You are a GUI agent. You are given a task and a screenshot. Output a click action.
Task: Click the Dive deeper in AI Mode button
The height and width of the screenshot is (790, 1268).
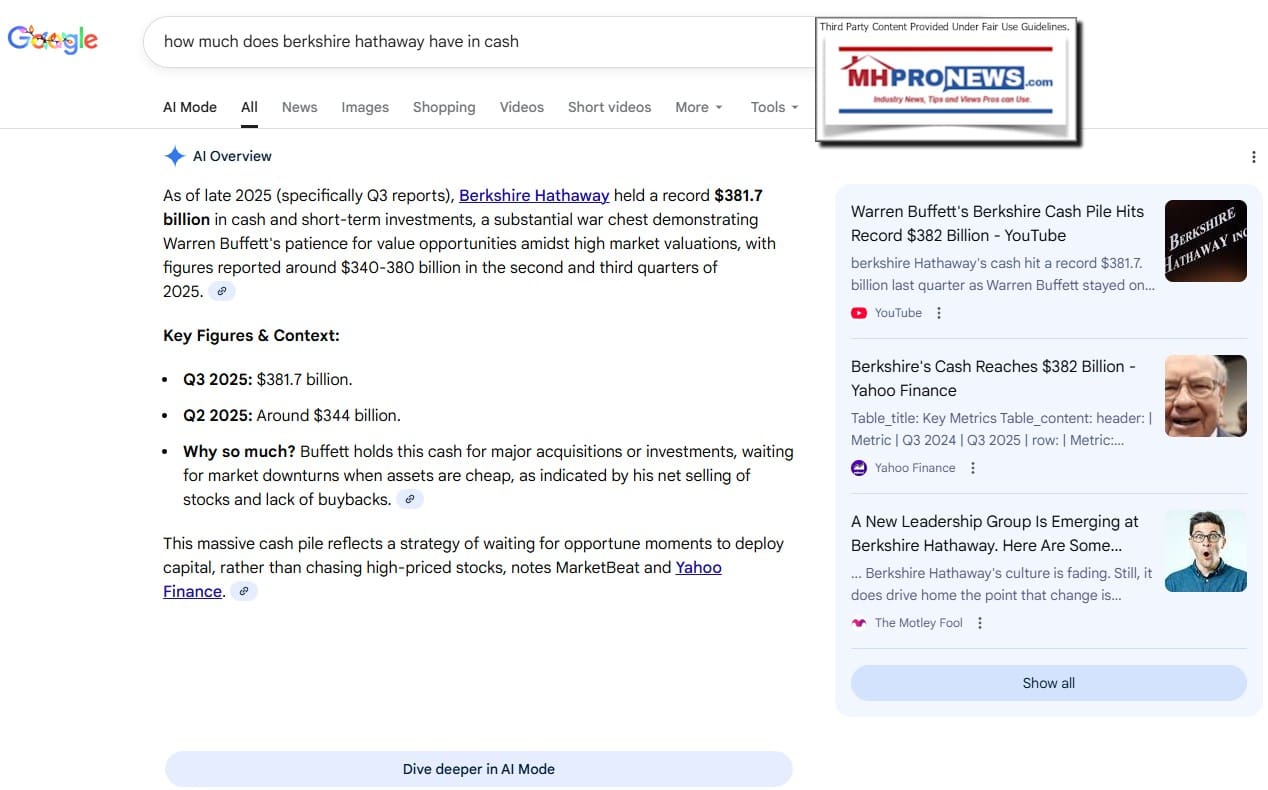(x=478, y=769)
